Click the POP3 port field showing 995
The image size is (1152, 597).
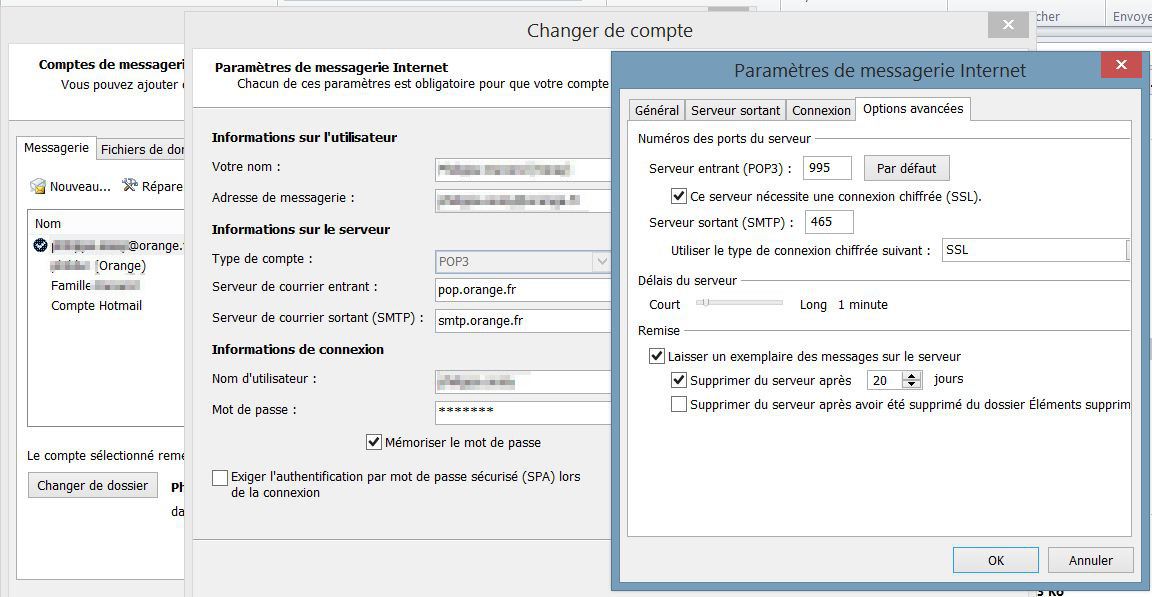[x=827, y=168]
